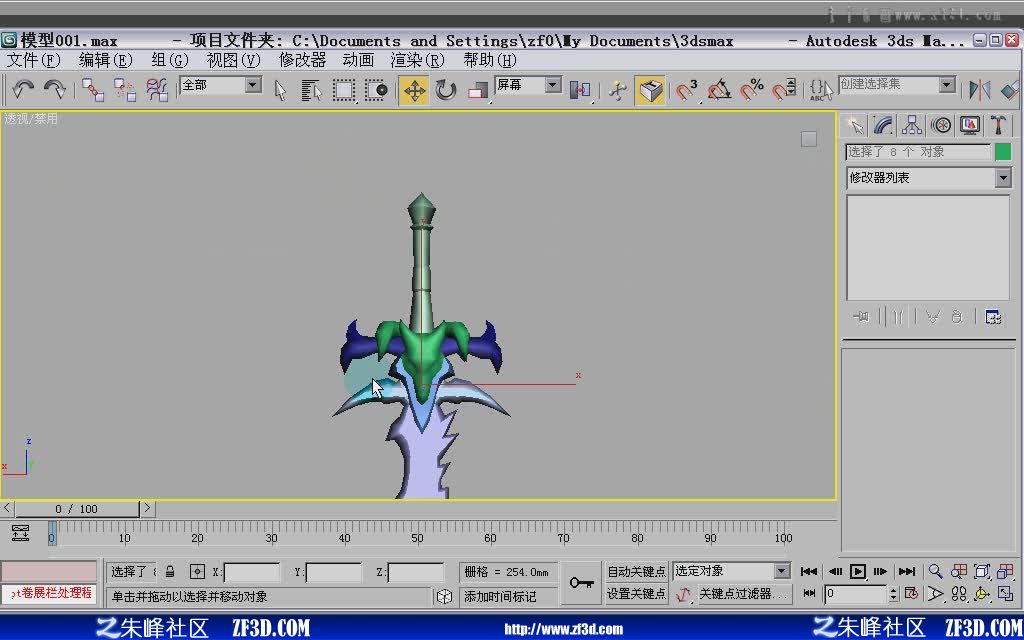1024x640 pixels.
Task: Open the 动画 menu
Action: [358, 60]
